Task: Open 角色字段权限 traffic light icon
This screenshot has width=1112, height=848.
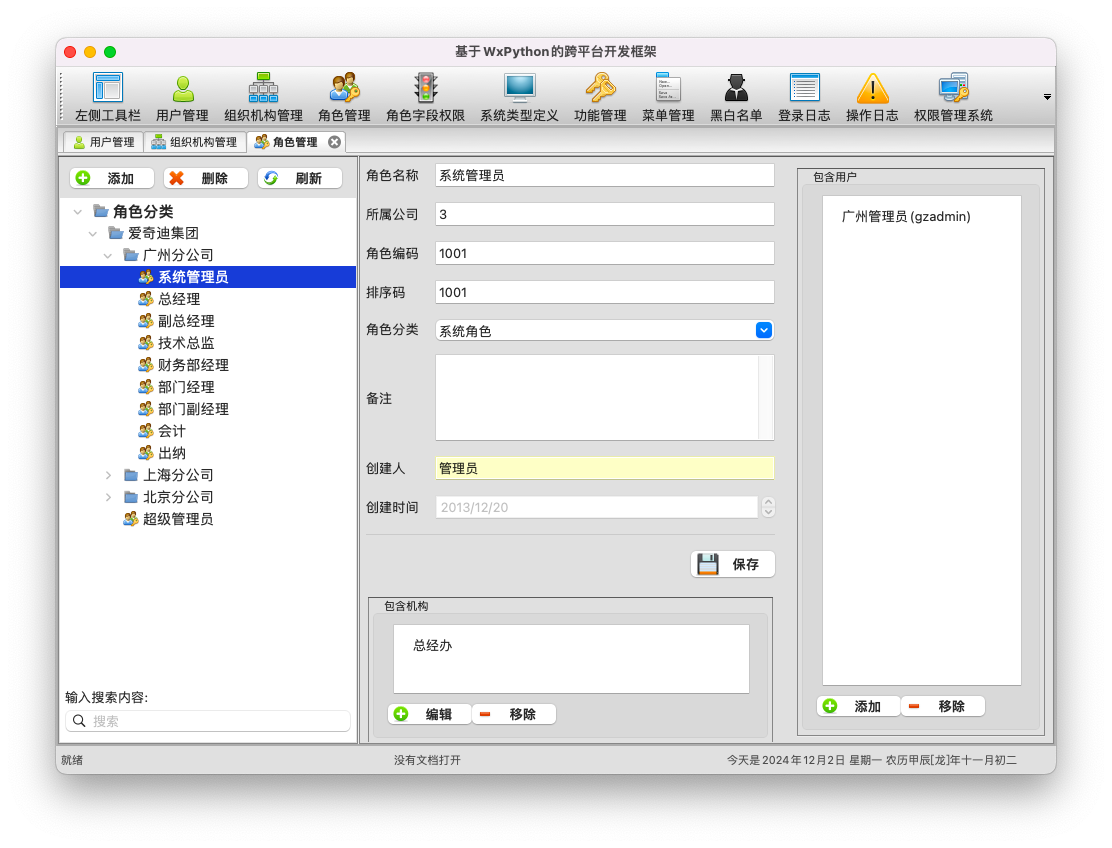Action: tap(425, 90)
